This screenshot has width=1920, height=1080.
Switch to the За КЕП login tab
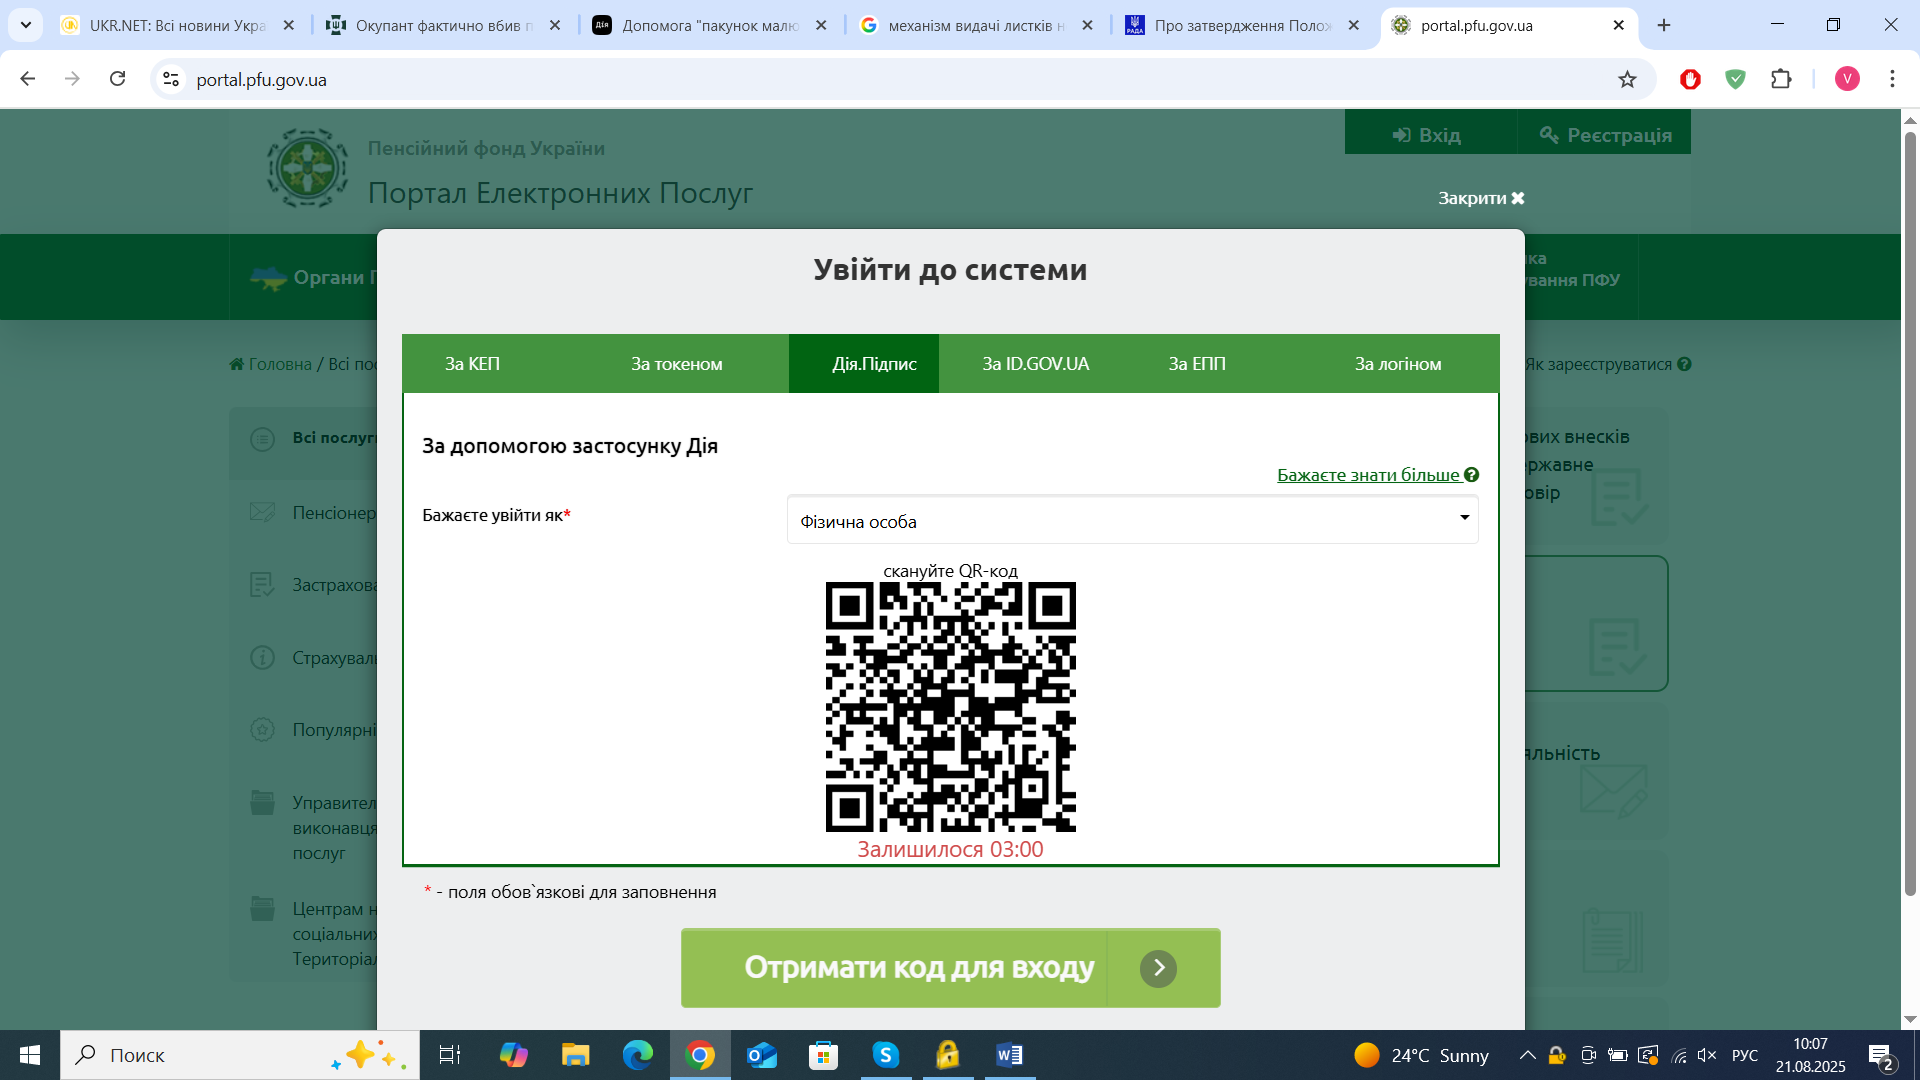coord(472,364)
